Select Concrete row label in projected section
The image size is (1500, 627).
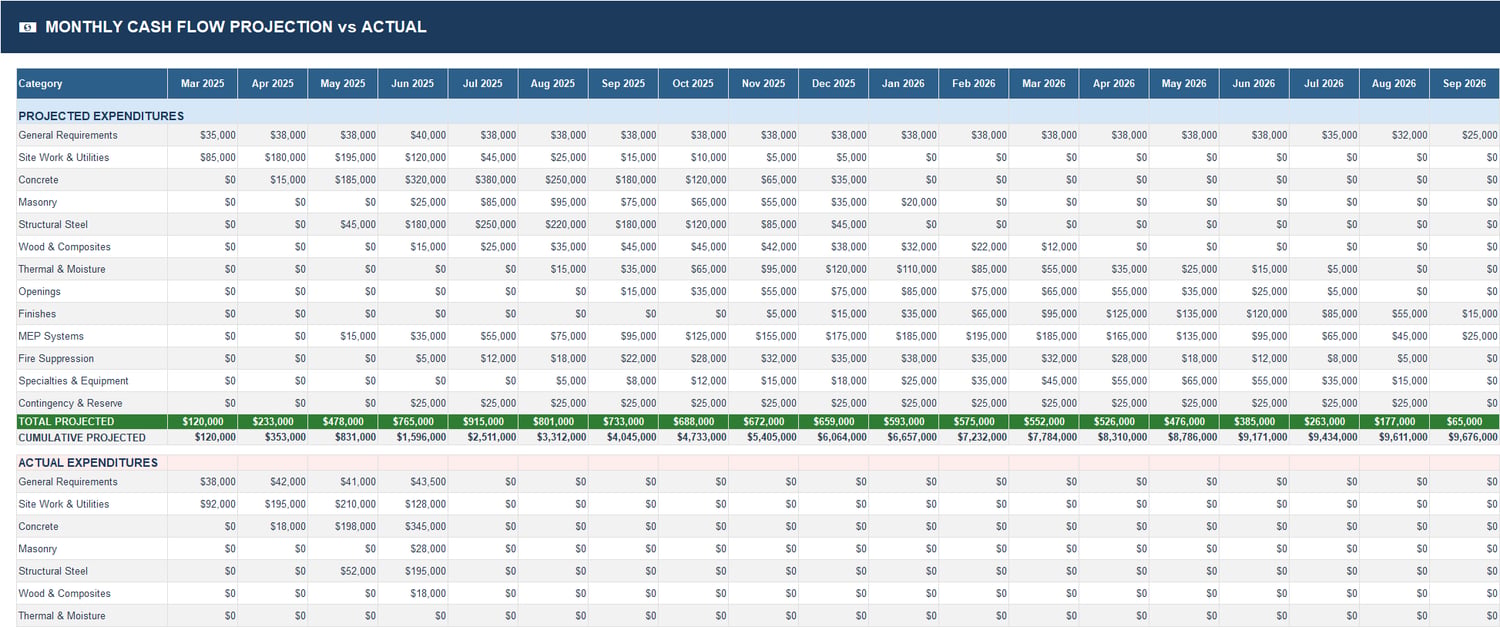click(x=38, y=180)
